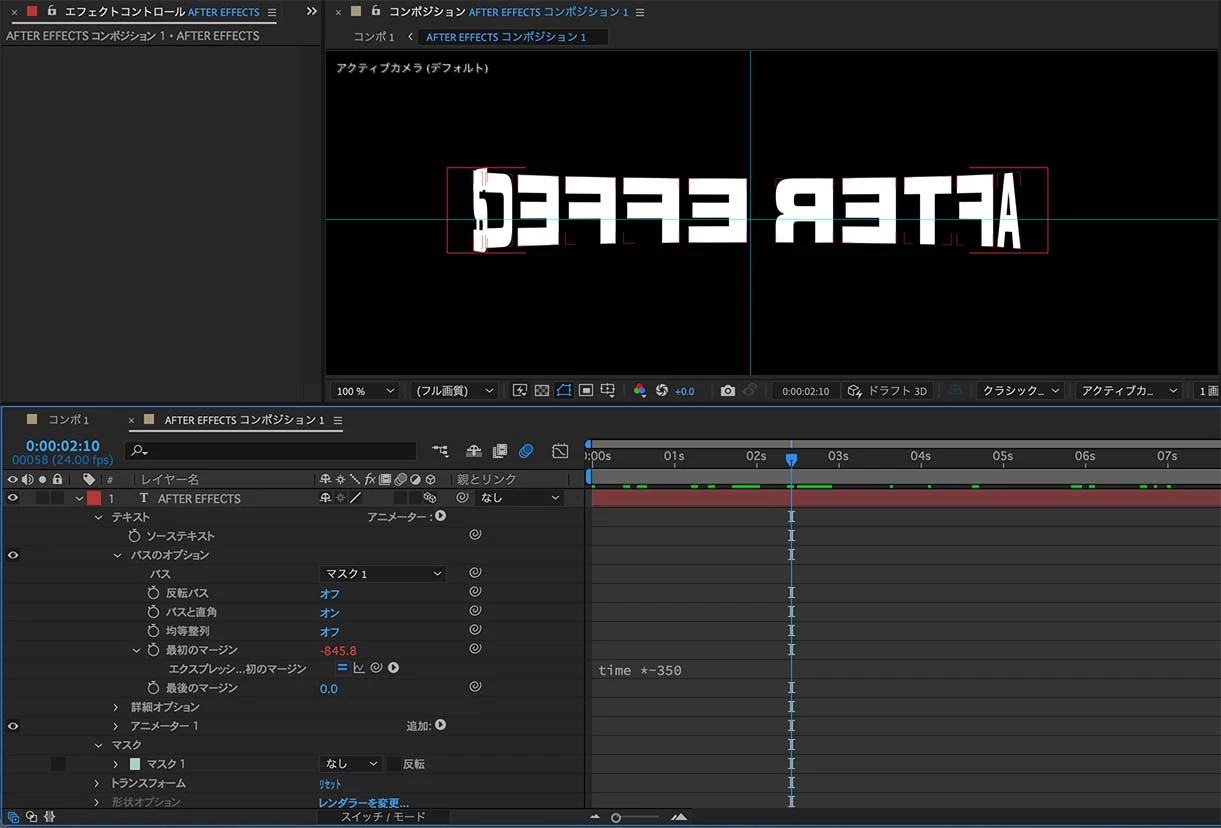Open parent link dropdown なし
Screen dimensions: 1221x828
pos(520,497)
